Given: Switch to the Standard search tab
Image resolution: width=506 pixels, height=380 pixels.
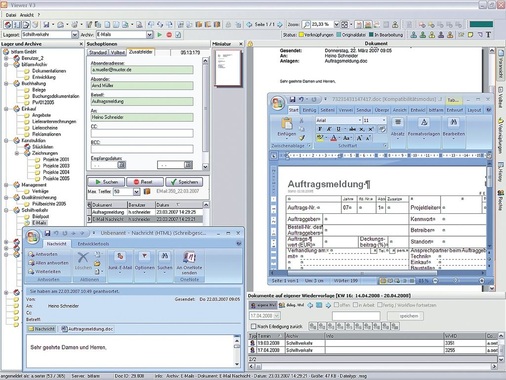Looking at the screenshot, I should pyautogui.click(x=98, y=53).
